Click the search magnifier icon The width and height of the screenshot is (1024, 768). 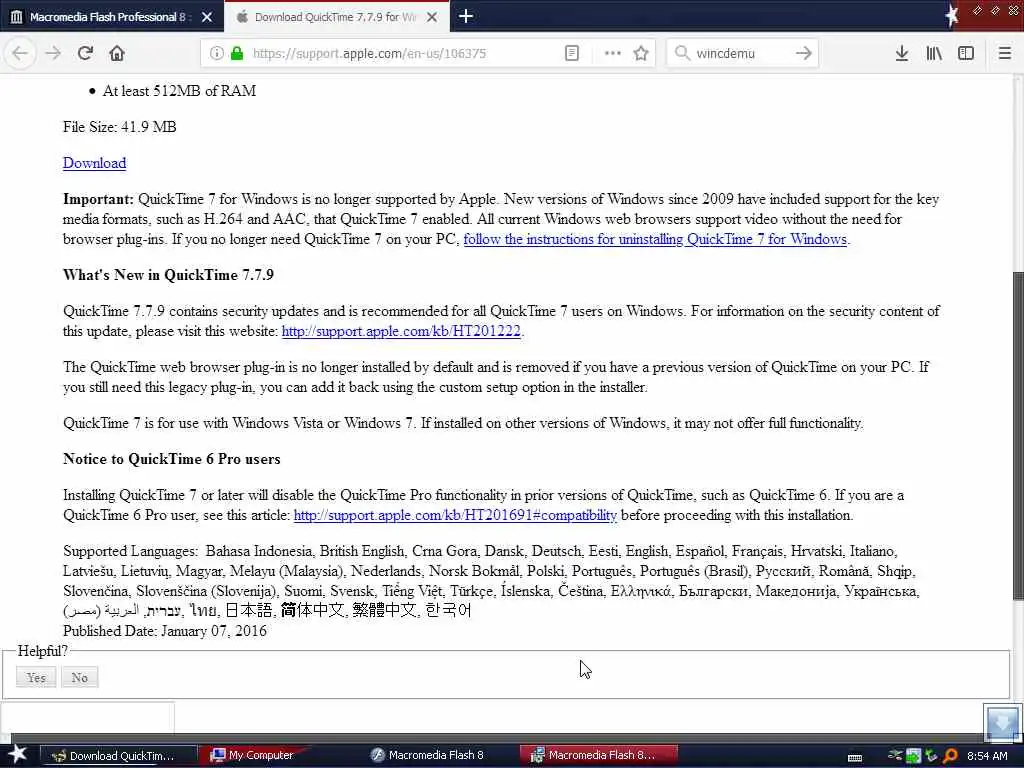(682, 53)
